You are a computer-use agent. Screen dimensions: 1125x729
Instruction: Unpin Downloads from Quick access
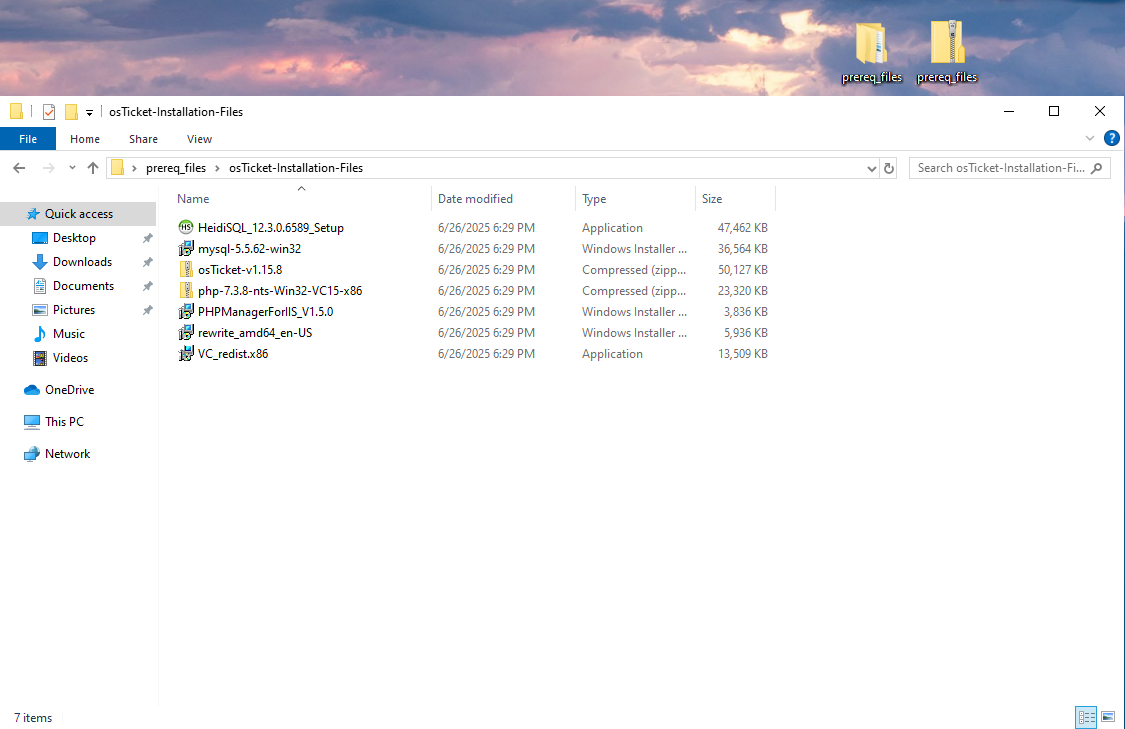point(147,262)
